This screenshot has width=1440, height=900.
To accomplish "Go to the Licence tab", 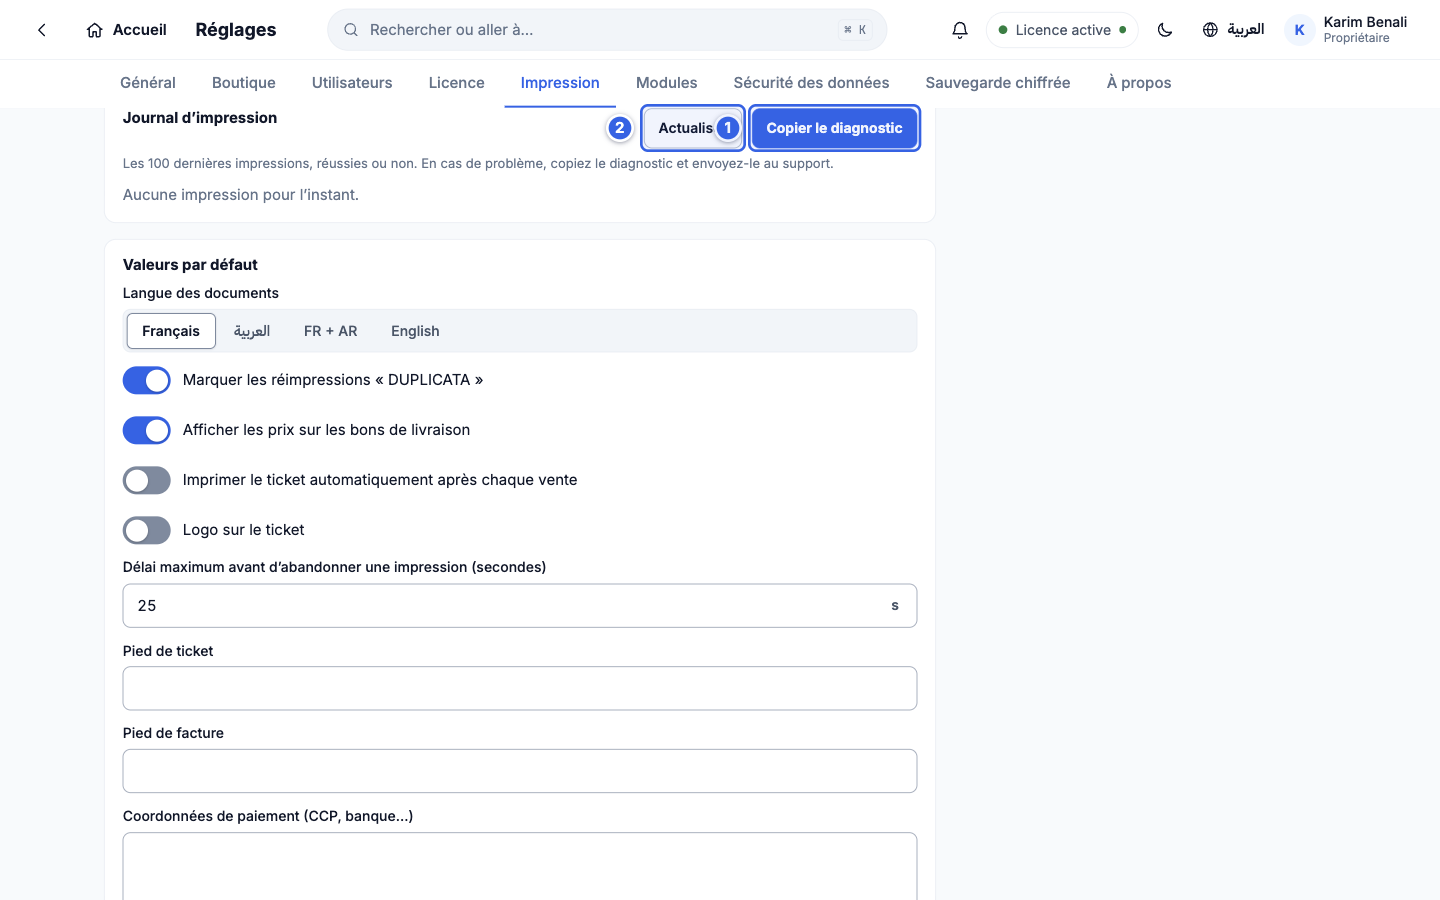I will click(457, 83).
